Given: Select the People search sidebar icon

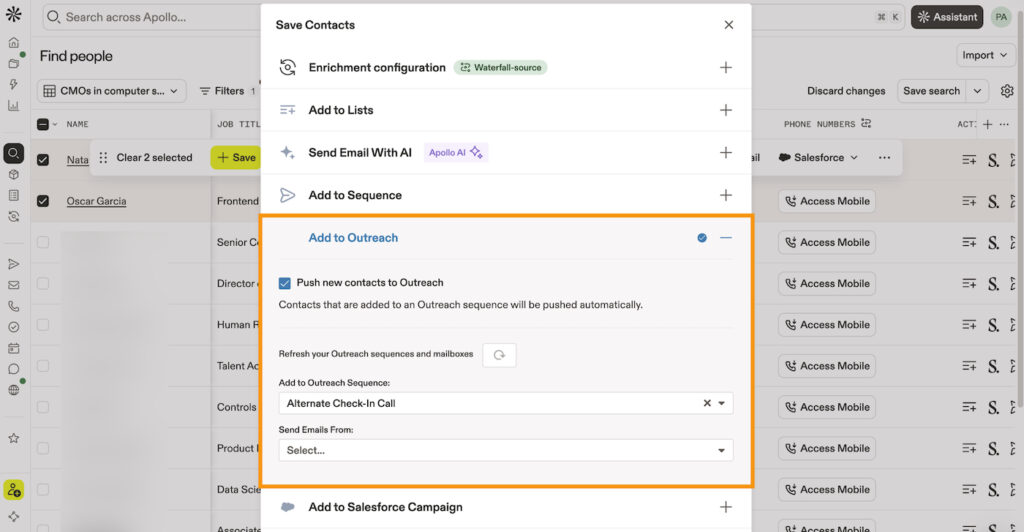Looking at the screenshot, I should (x=13, y=153).
